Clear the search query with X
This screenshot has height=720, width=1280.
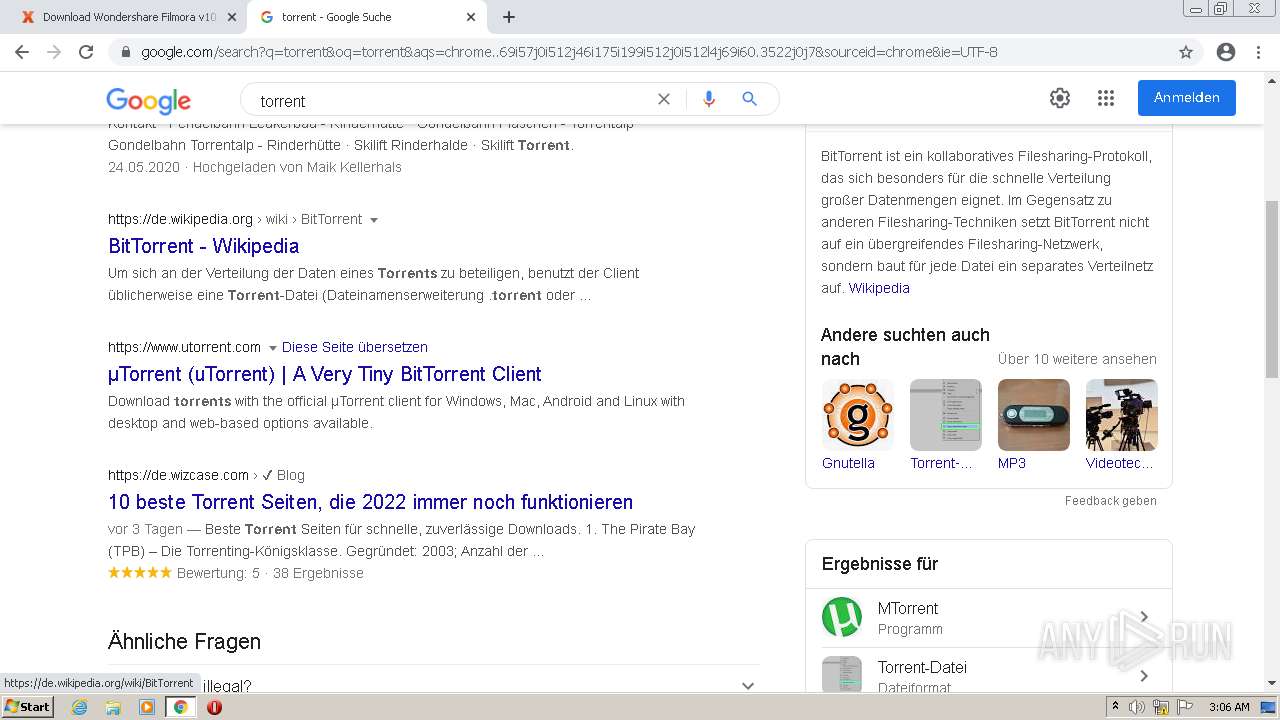[x=663, y=99]
